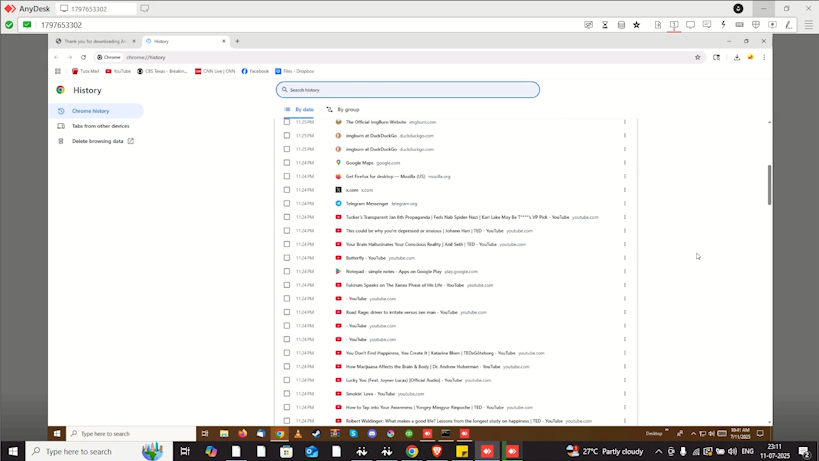Select checkbox for Google Maps entry
The image size is (819, 461).
287,162
